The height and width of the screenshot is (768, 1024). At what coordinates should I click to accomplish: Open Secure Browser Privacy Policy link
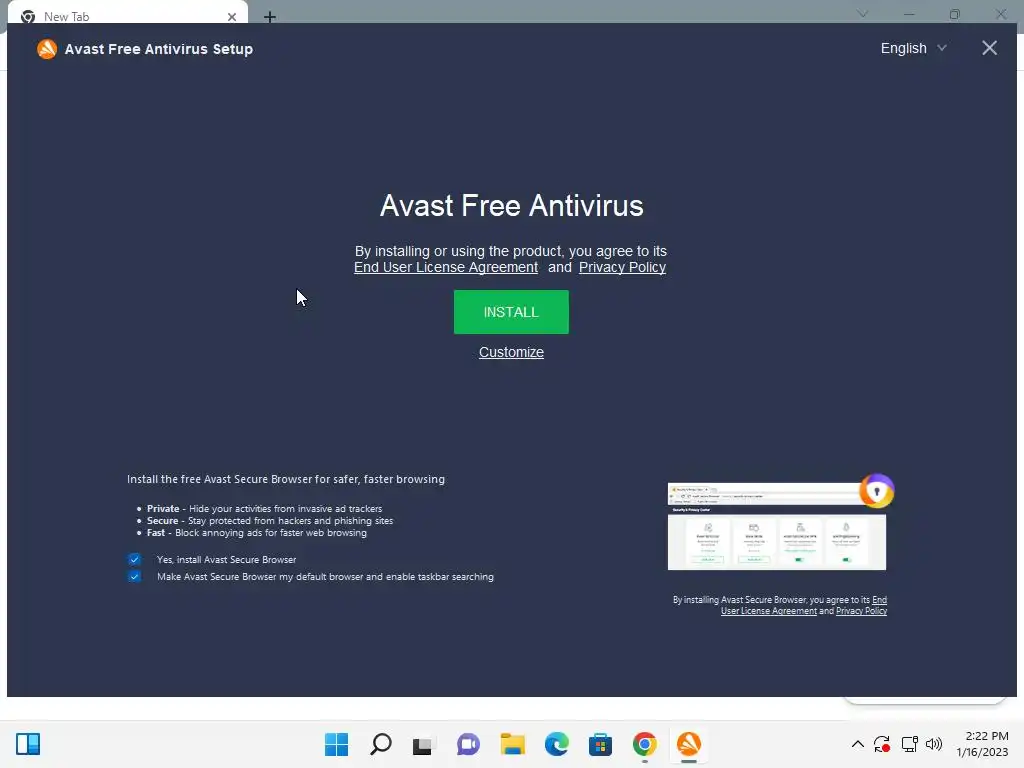tap(861, 611)
